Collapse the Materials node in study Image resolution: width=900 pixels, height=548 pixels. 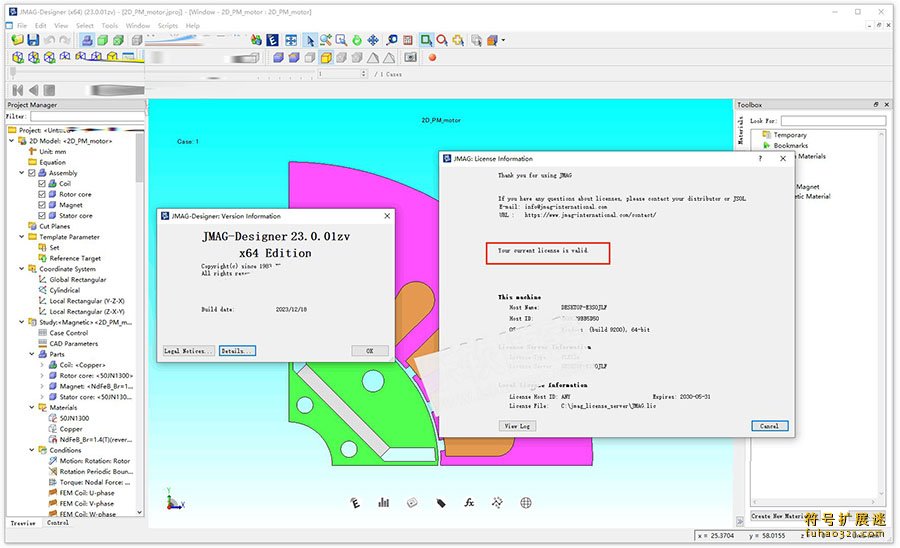[32, 407]
